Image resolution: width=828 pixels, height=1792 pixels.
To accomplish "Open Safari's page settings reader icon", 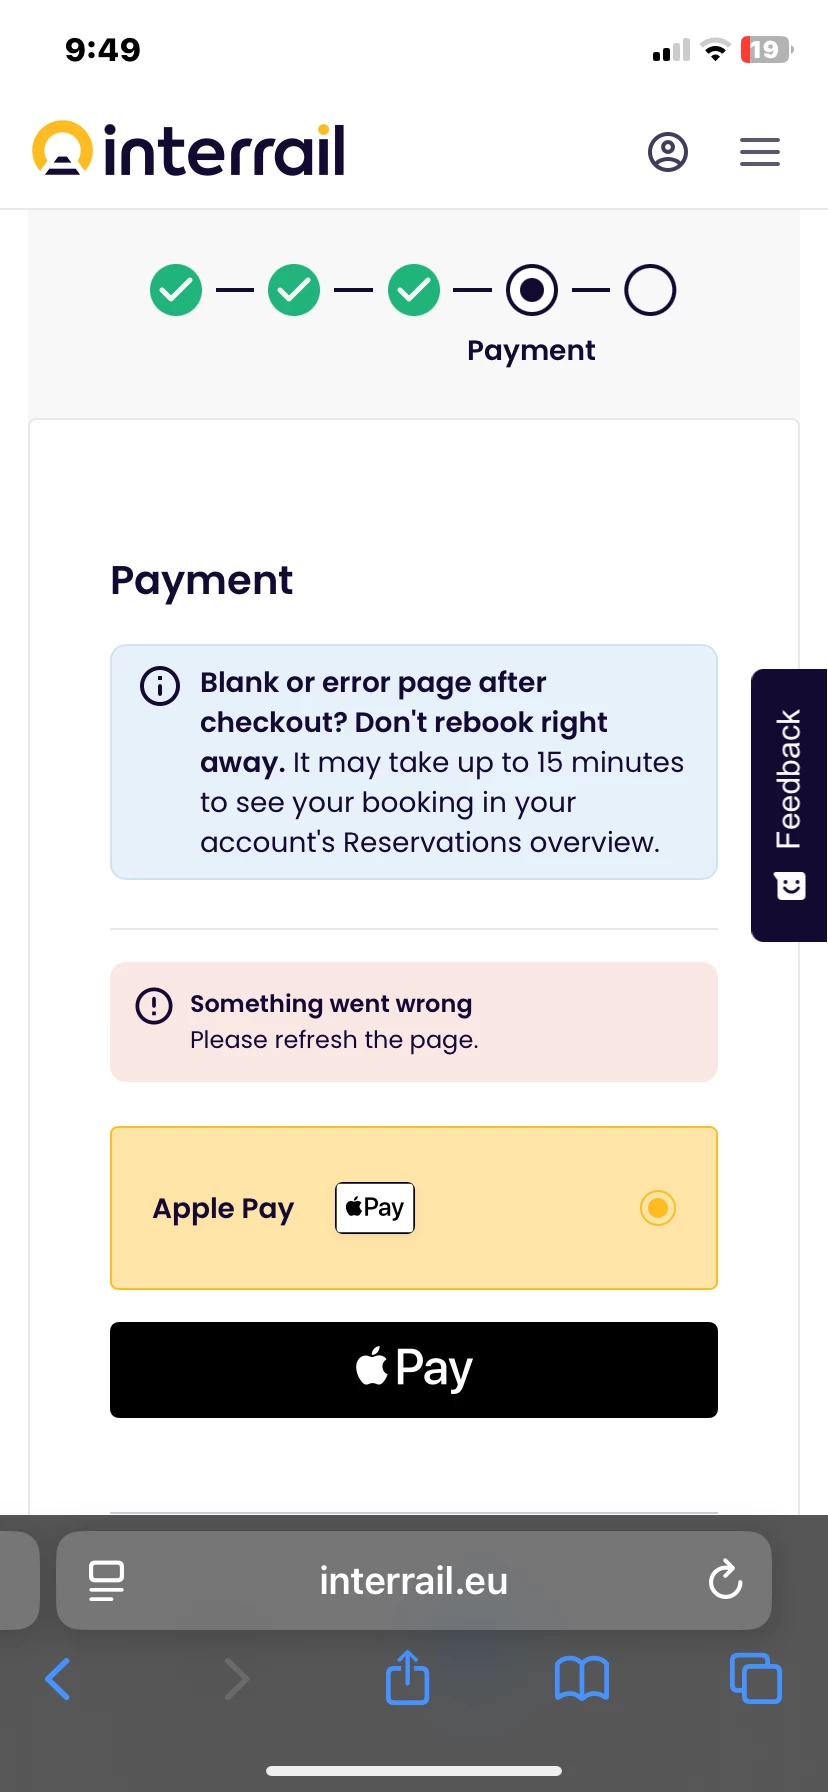I will click(106, 1581).
